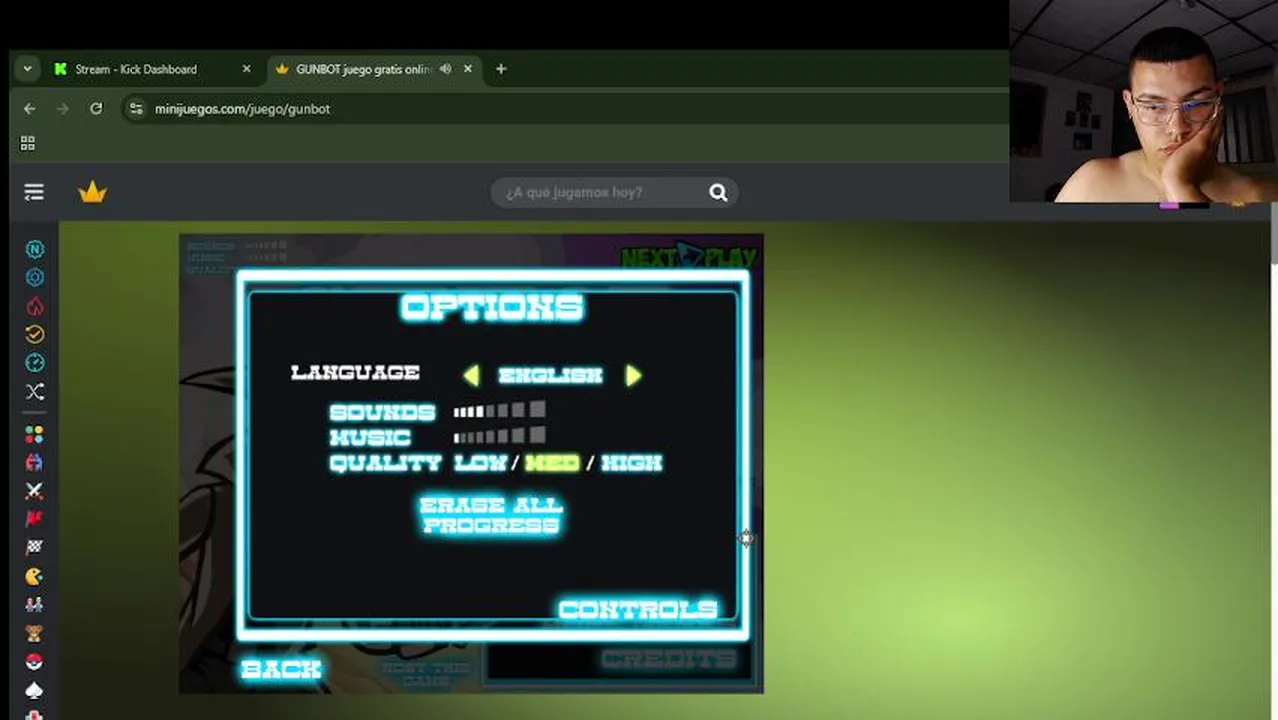The height and width of the screenshot is (720, 1278).
Task: Adjust the Music volume bar
Action: [499, 436]
